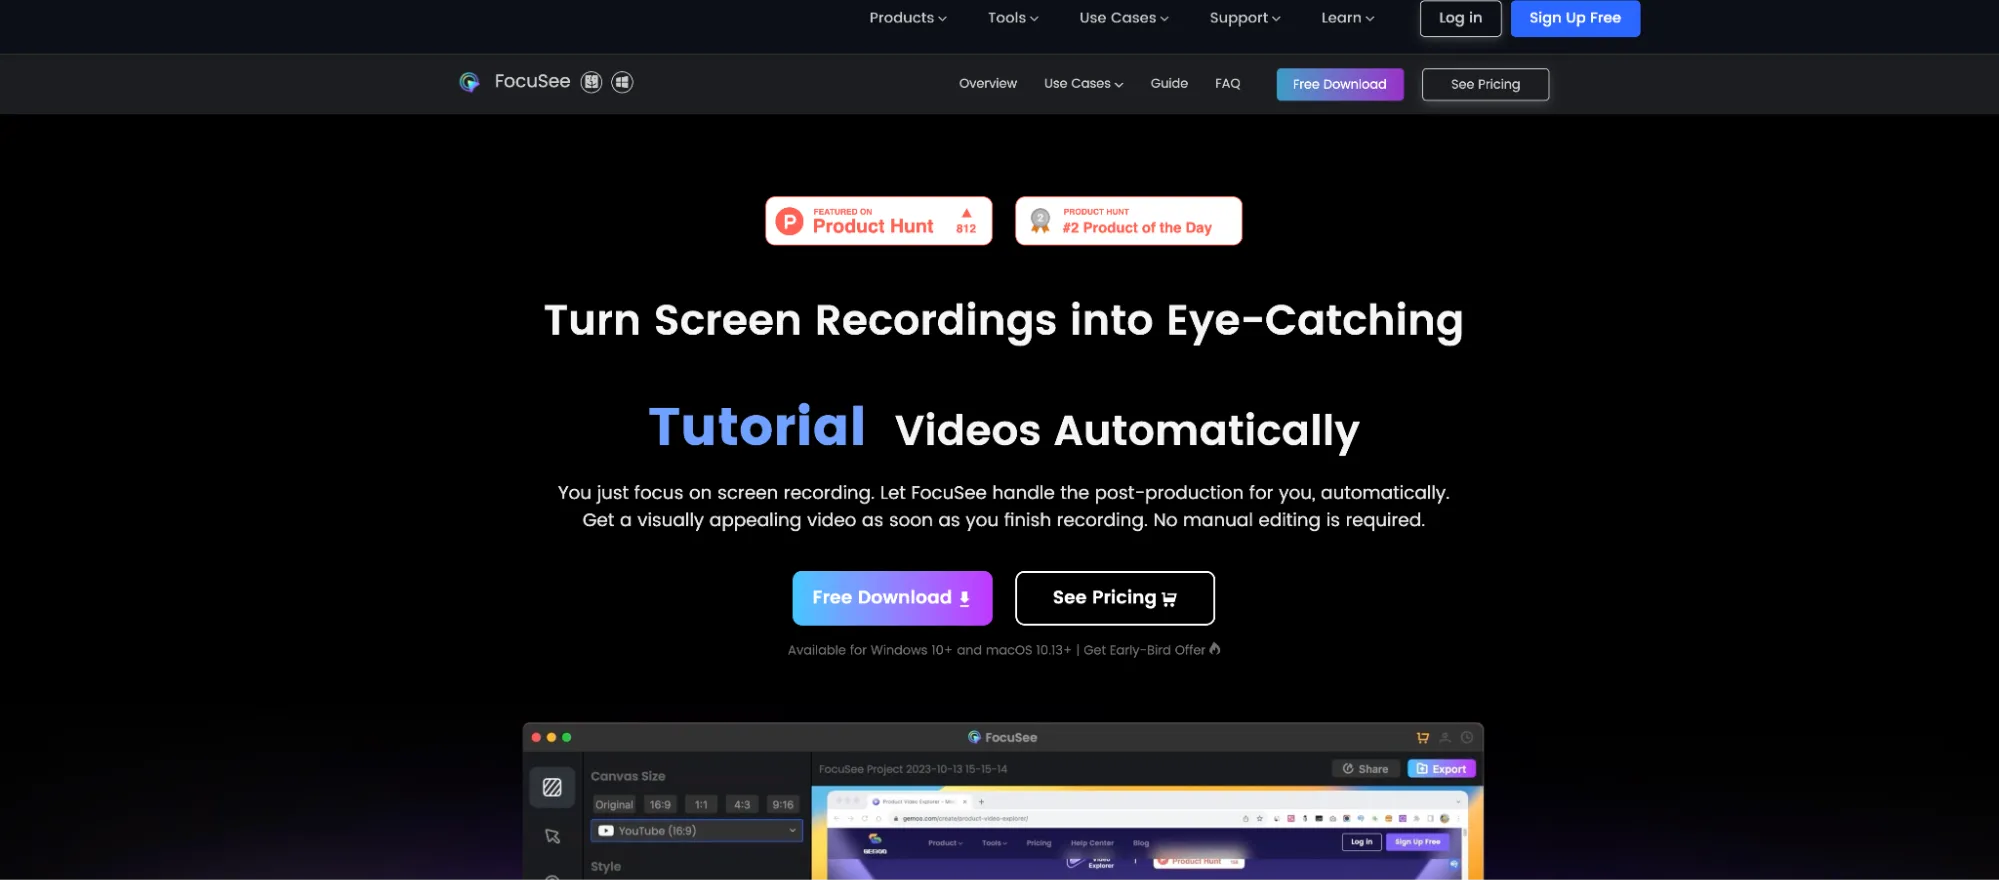Open the Guide page

1169,84
